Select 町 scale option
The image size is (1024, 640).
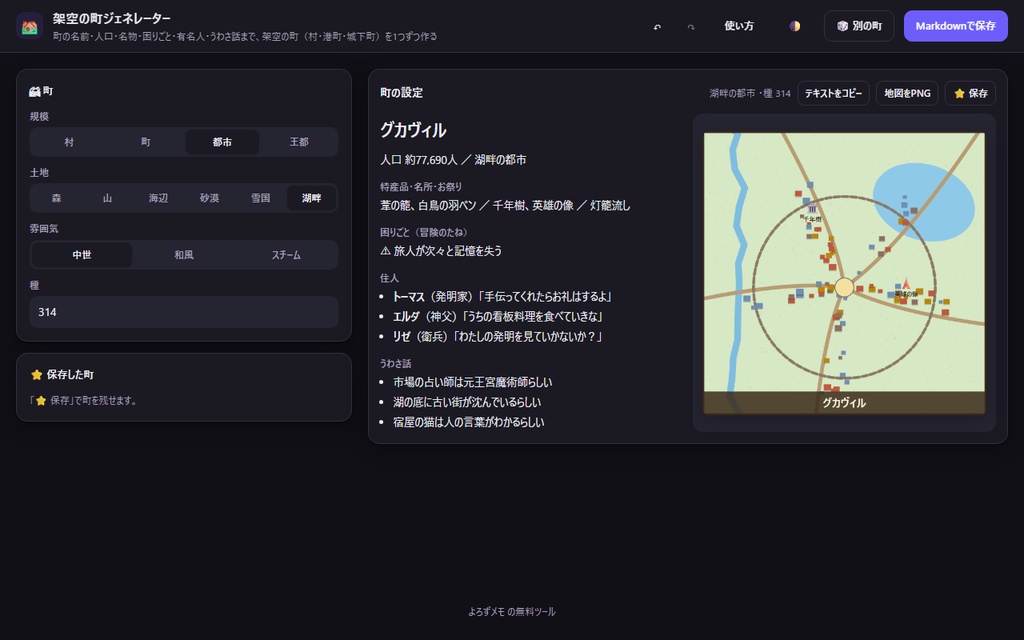tap(146, 142)
